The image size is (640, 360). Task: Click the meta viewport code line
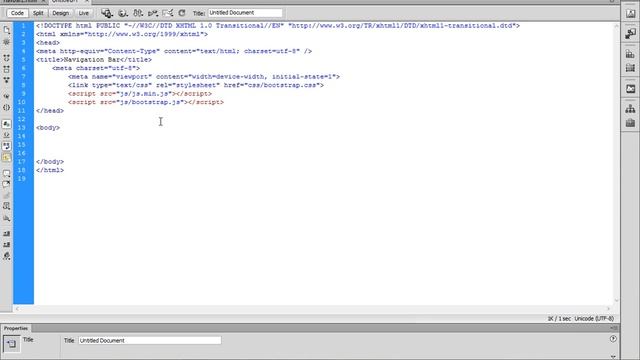[x=204, y=77]
